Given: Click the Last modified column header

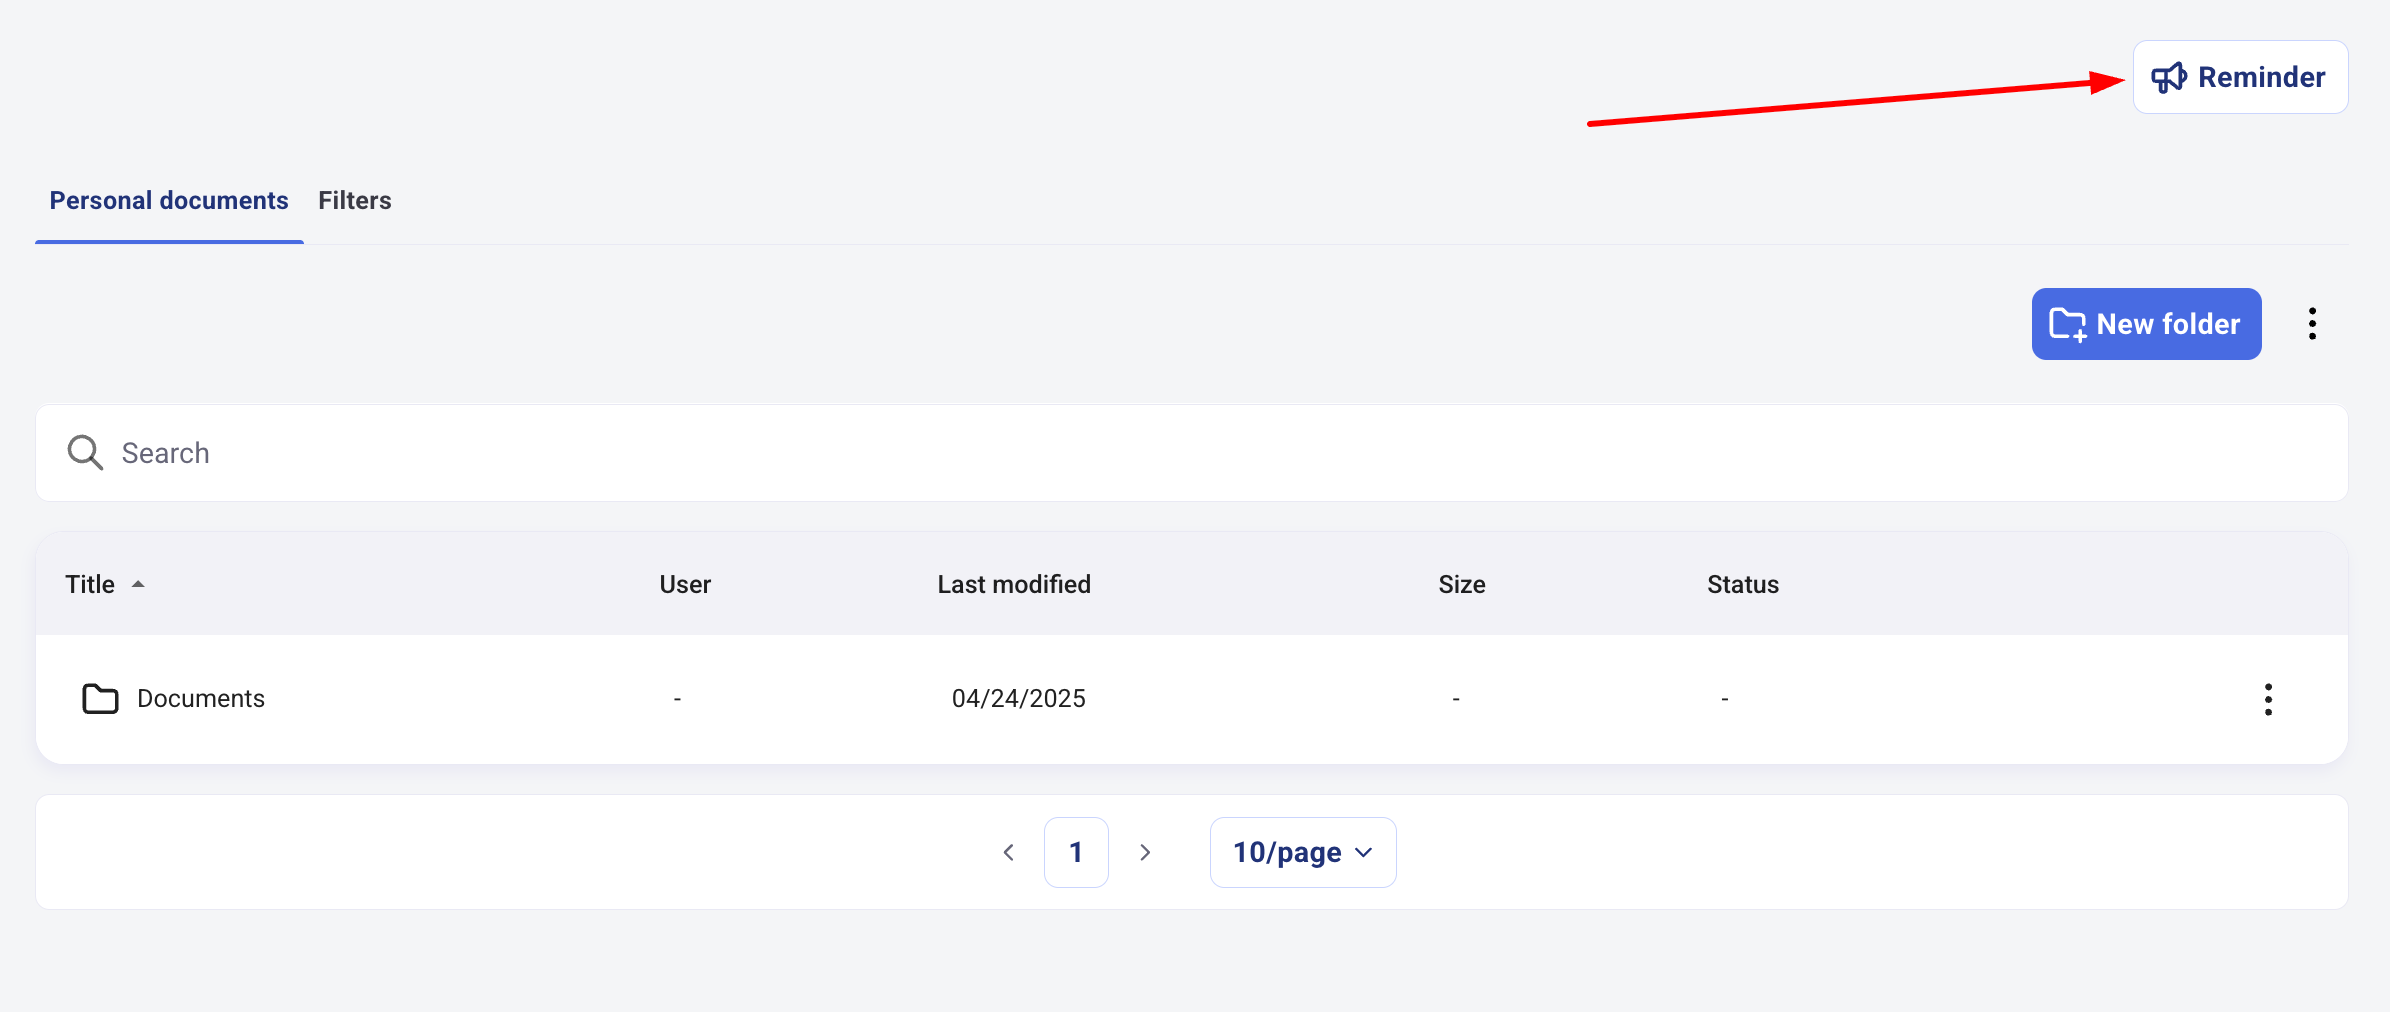Looking at the screenshot, I should [x=1014, y=585].
